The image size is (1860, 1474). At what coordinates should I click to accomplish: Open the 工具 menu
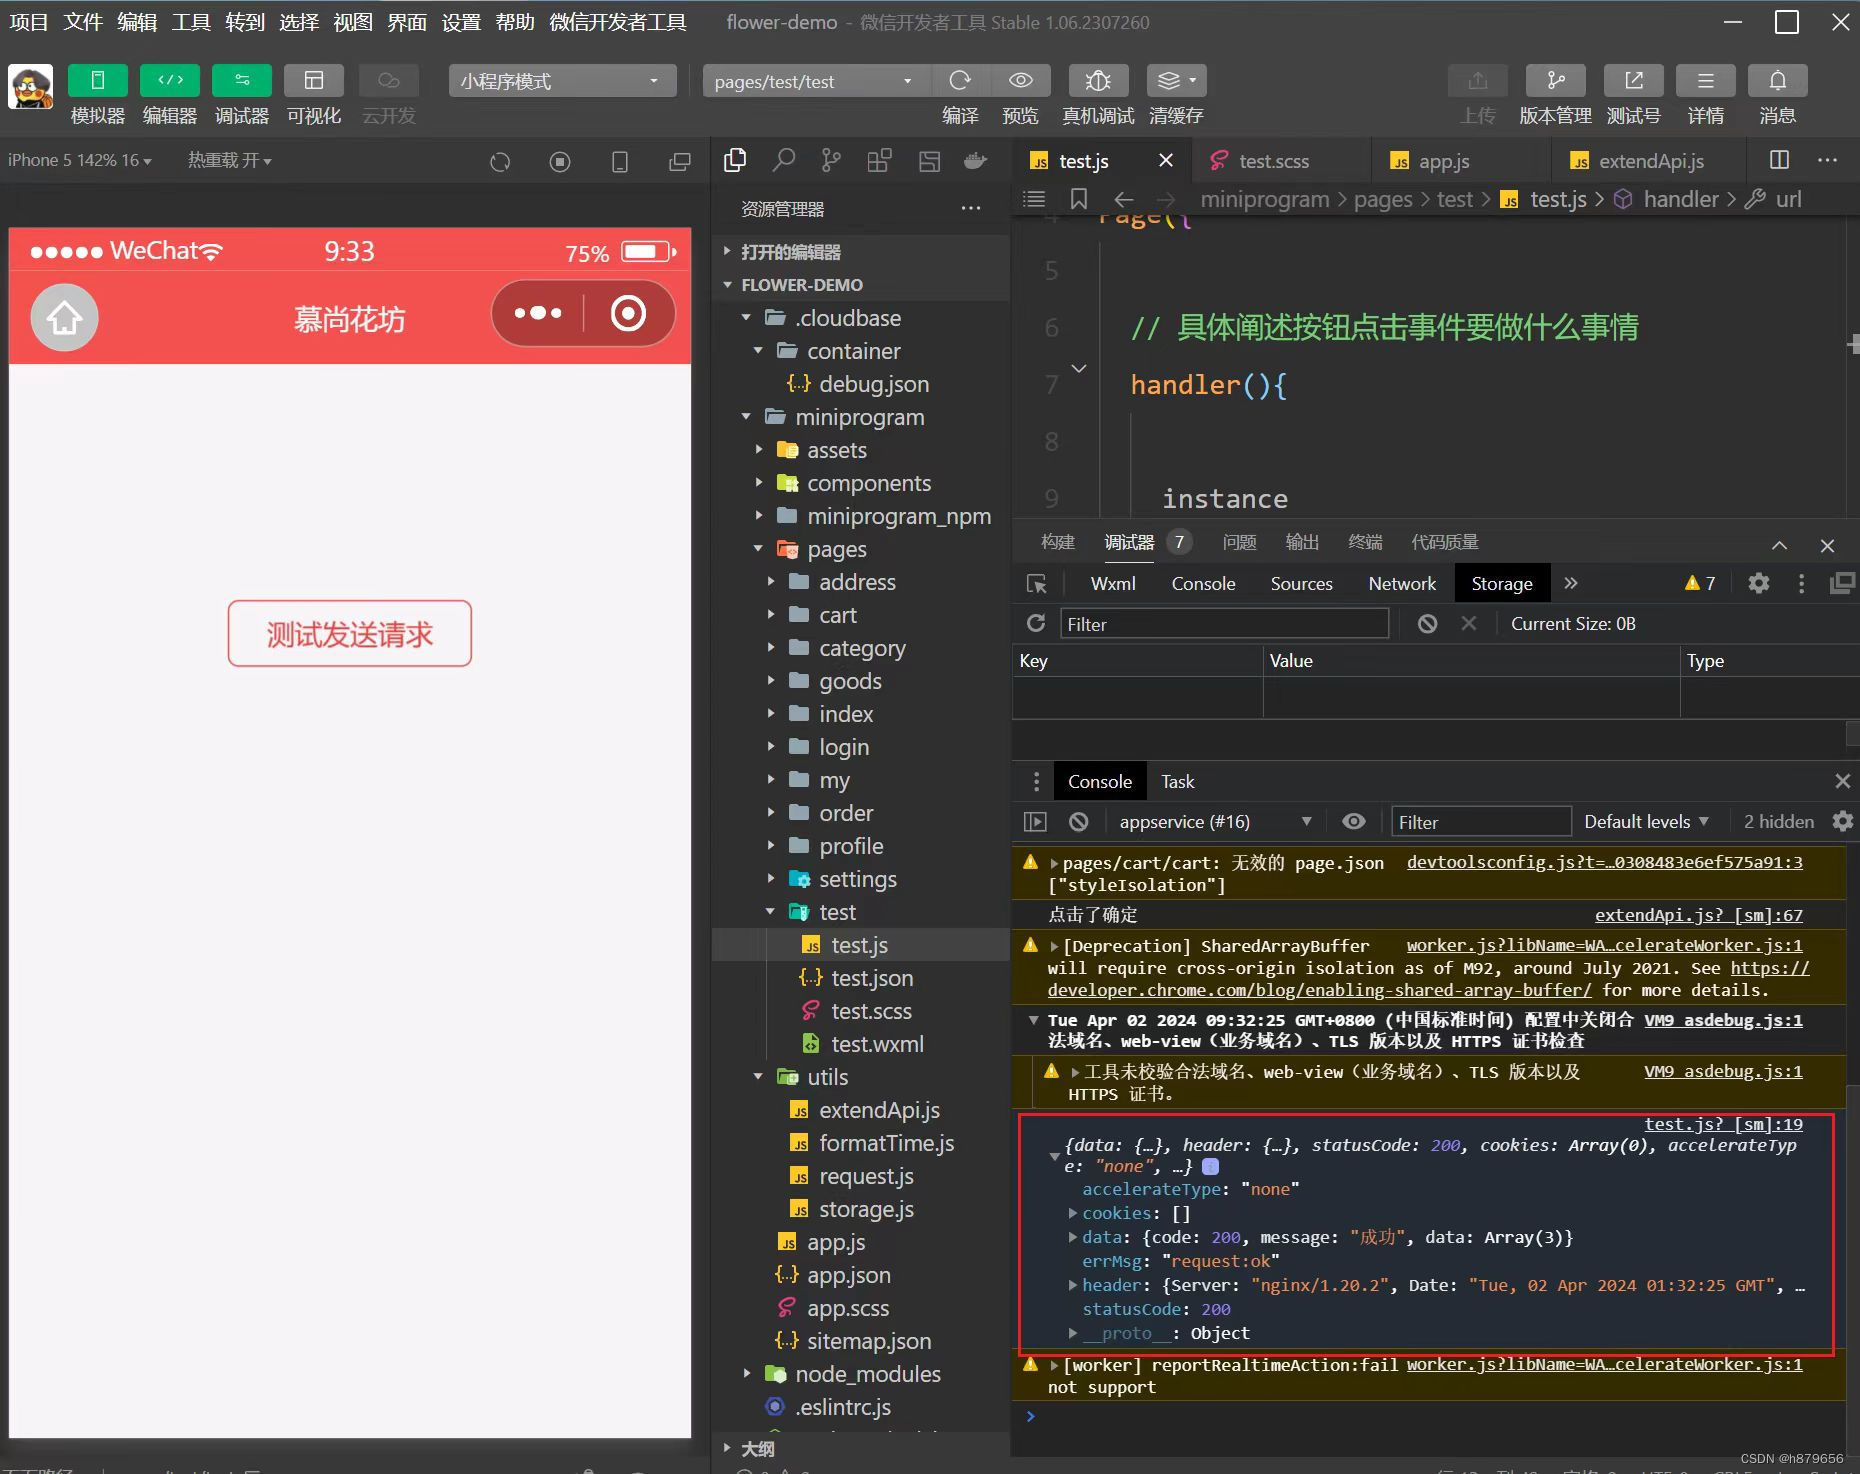191,22
